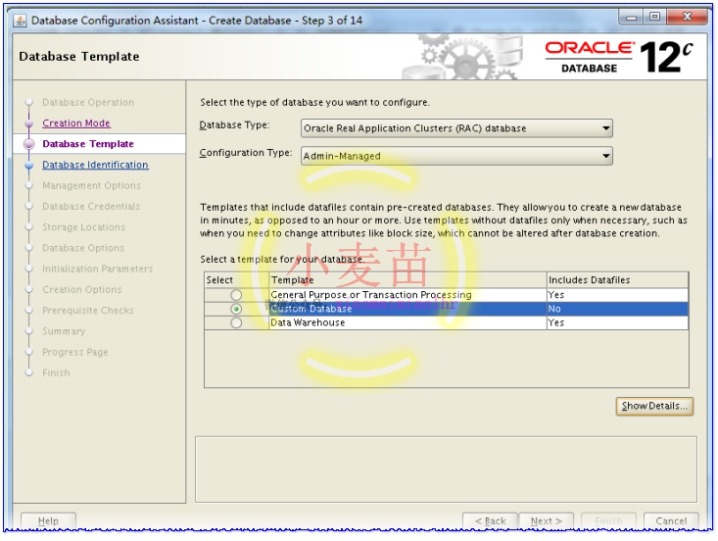Viewport: 718px width, 541px height.
Task: Click the greyed-out Finish button
Action: point(609,521)
